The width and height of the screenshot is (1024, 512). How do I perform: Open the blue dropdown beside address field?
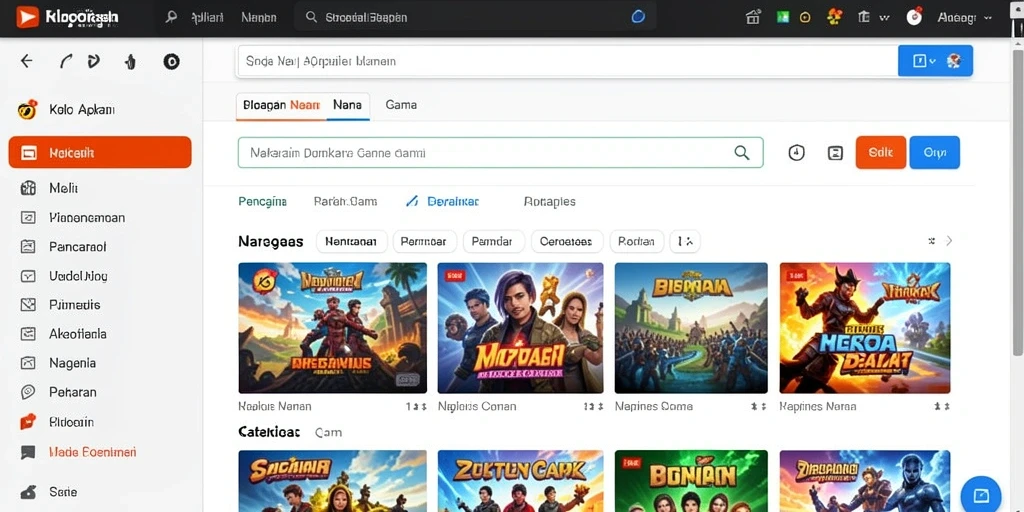tap(923, 61)
